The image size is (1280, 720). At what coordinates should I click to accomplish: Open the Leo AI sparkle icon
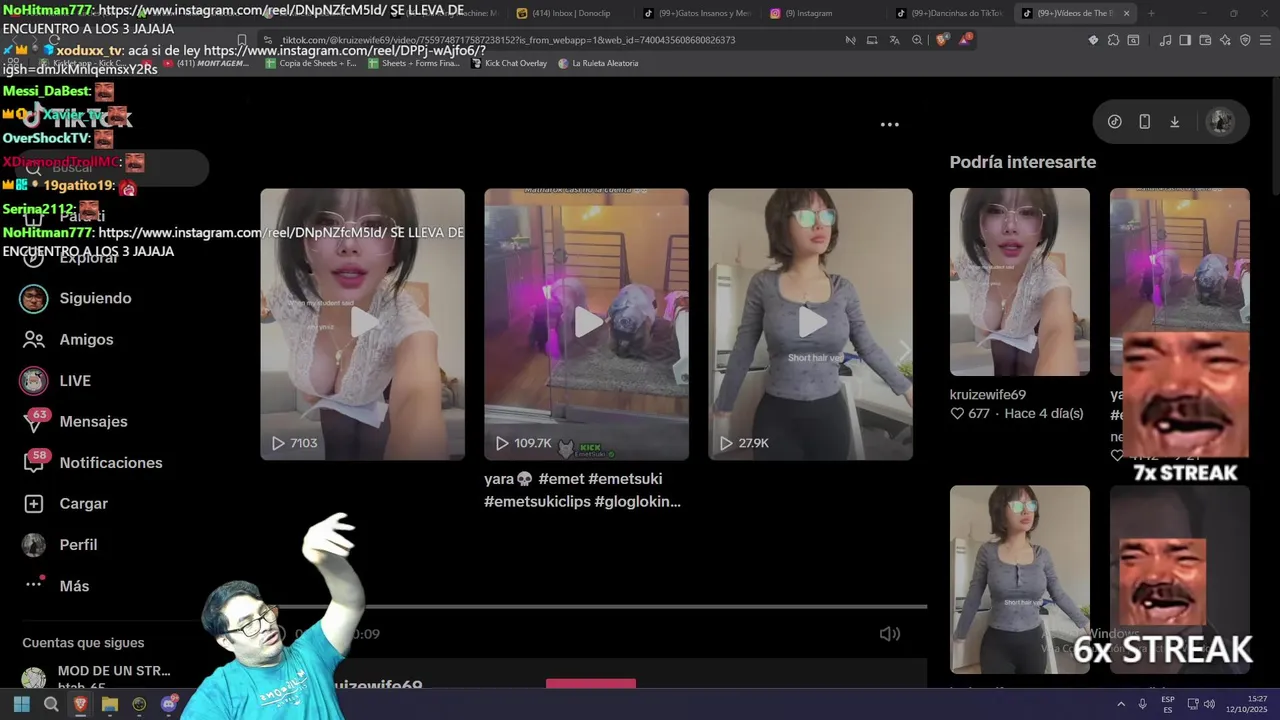[1225, 40]
